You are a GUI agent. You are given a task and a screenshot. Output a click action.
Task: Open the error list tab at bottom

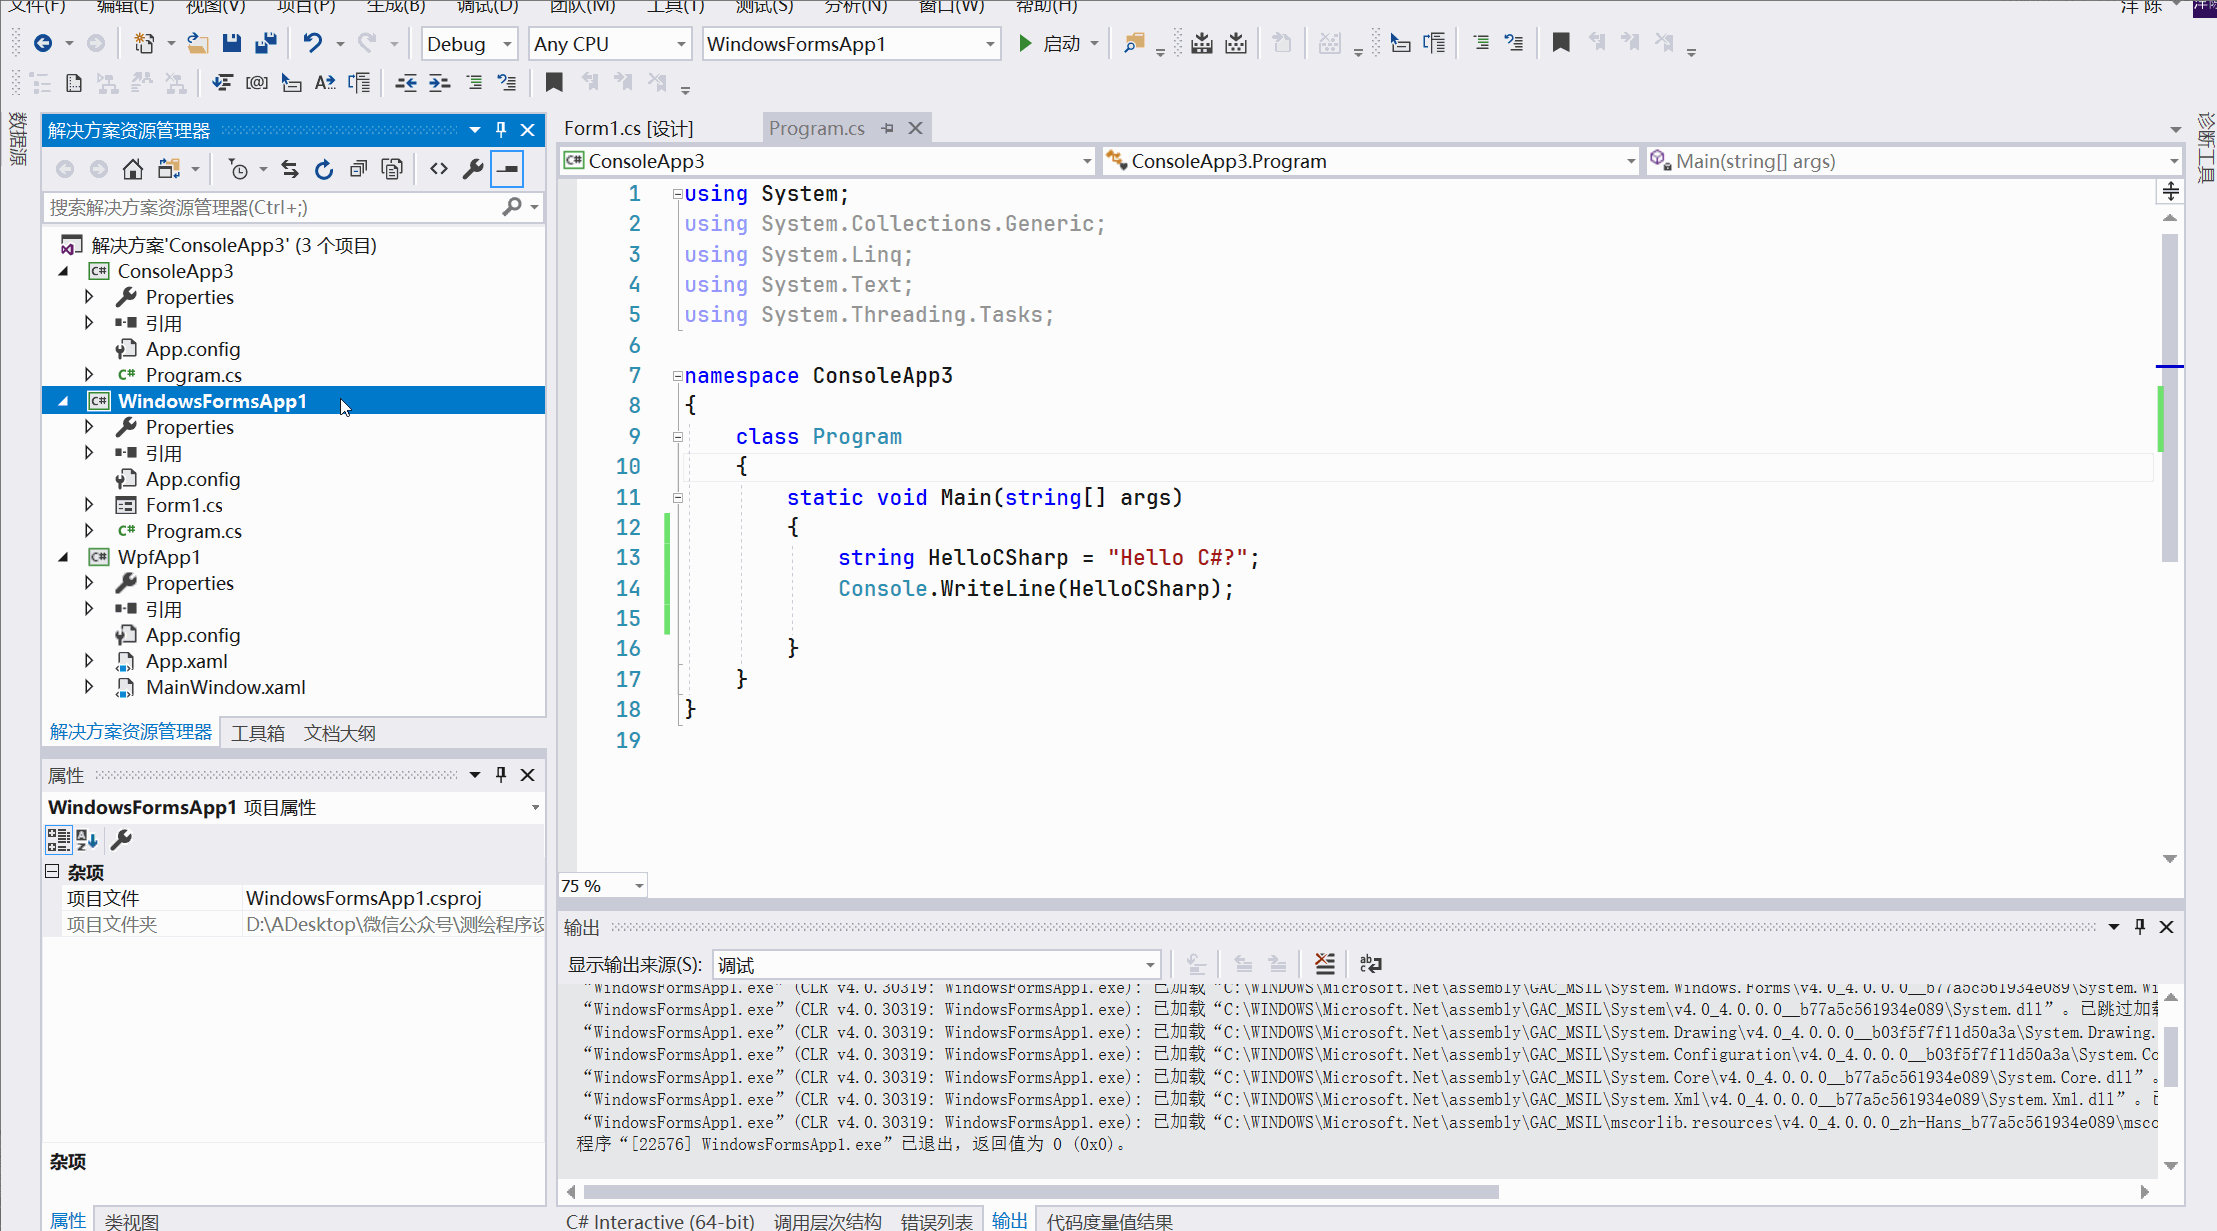tap(936, 1221)
